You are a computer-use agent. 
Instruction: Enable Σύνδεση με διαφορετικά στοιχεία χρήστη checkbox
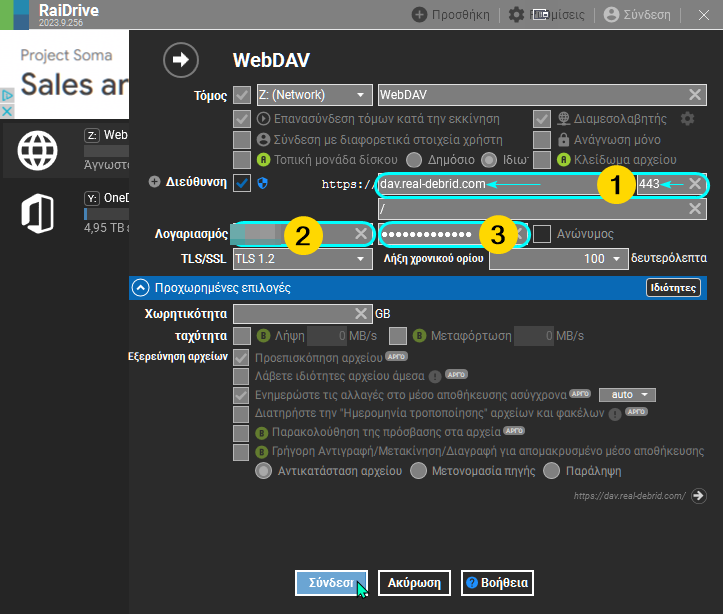(x=242, y=140)
